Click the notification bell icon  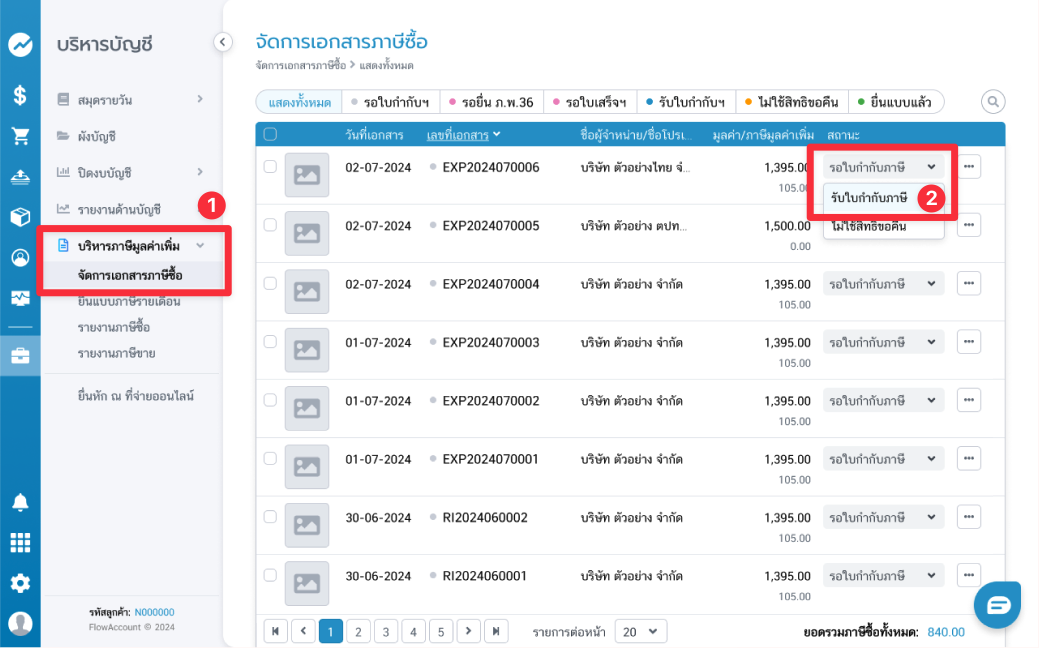coord(20,502)
